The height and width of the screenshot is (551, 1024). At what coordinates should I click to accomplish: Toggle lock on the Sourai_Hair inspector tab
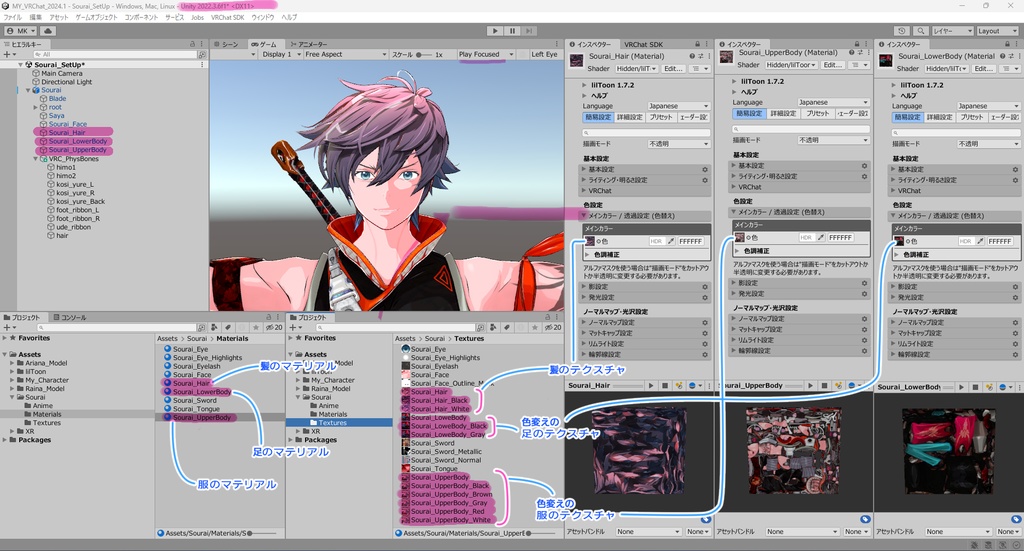pyautogui.click(x=697, y=44)
